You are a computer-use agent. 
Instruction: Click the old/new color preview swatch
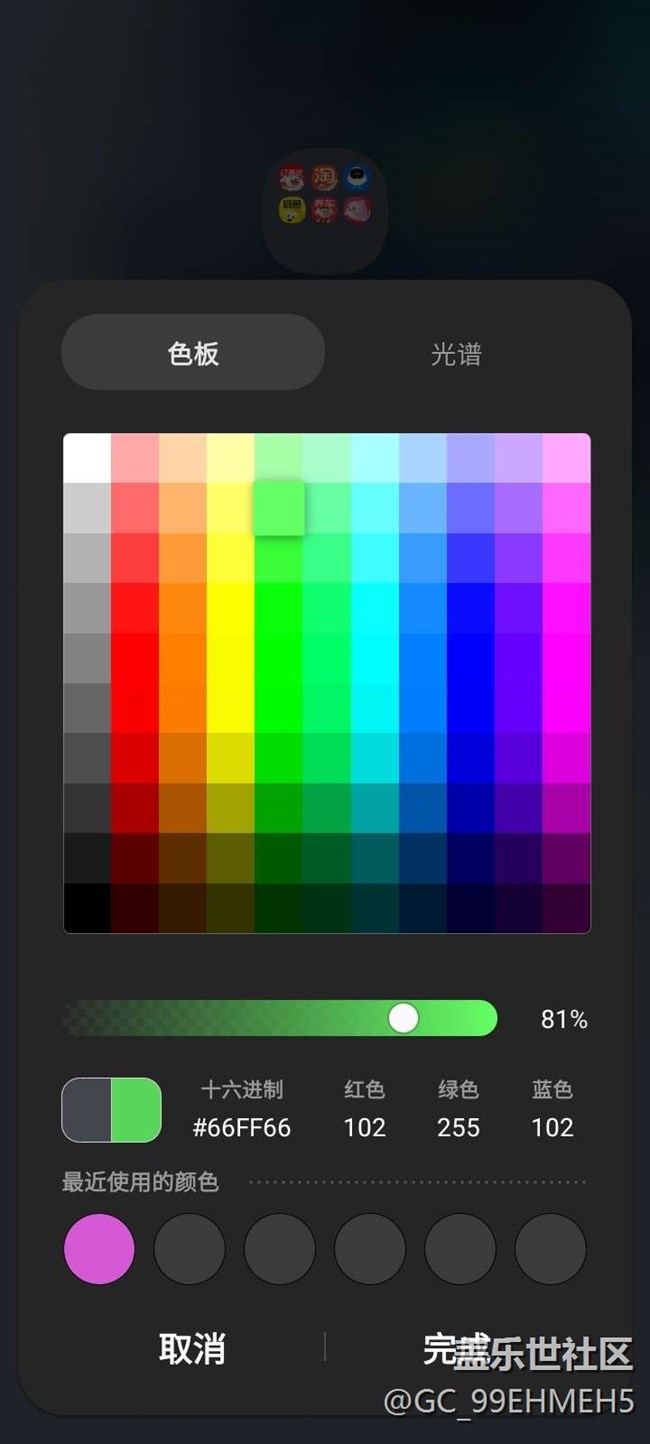tap(112, 1109)
